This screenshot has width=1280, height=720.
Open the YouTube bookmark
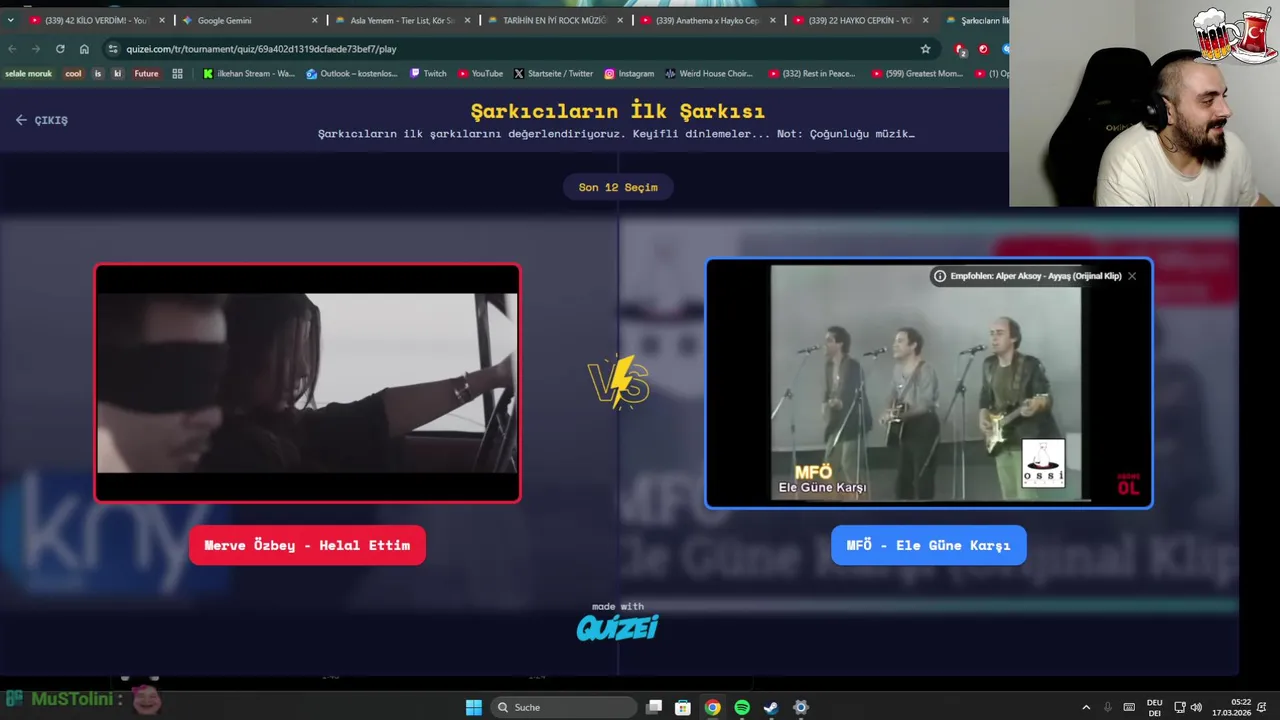(x=480, y=73)
